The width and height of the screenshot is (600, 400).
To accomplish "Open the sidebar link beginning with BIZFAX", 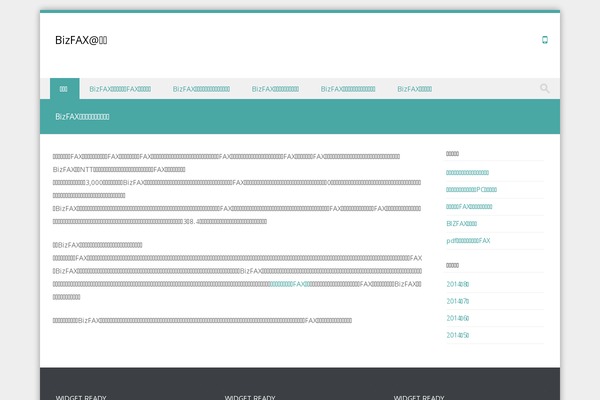I will click(461, 224).
